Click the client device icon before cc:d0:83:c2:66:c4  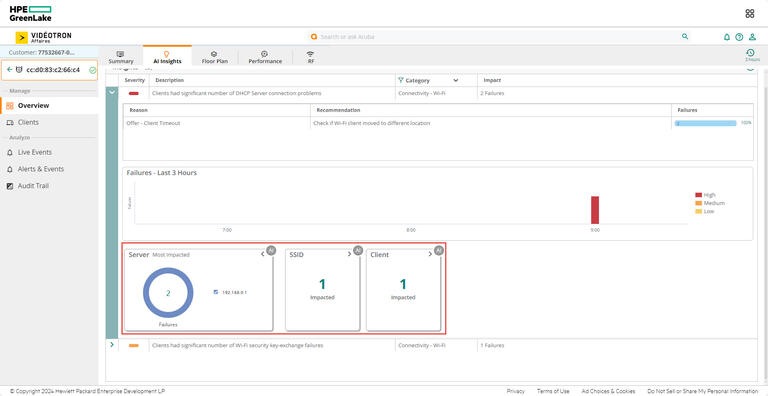[x=19, y=70]
